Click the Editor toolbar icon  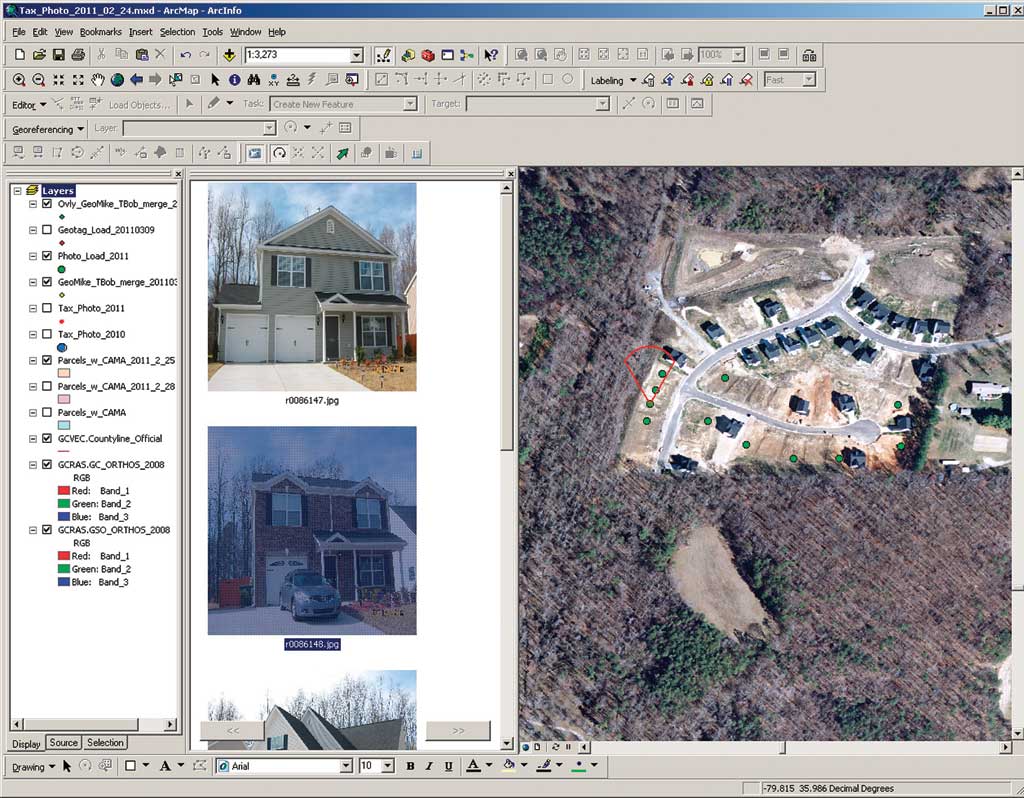coord(384,56)
